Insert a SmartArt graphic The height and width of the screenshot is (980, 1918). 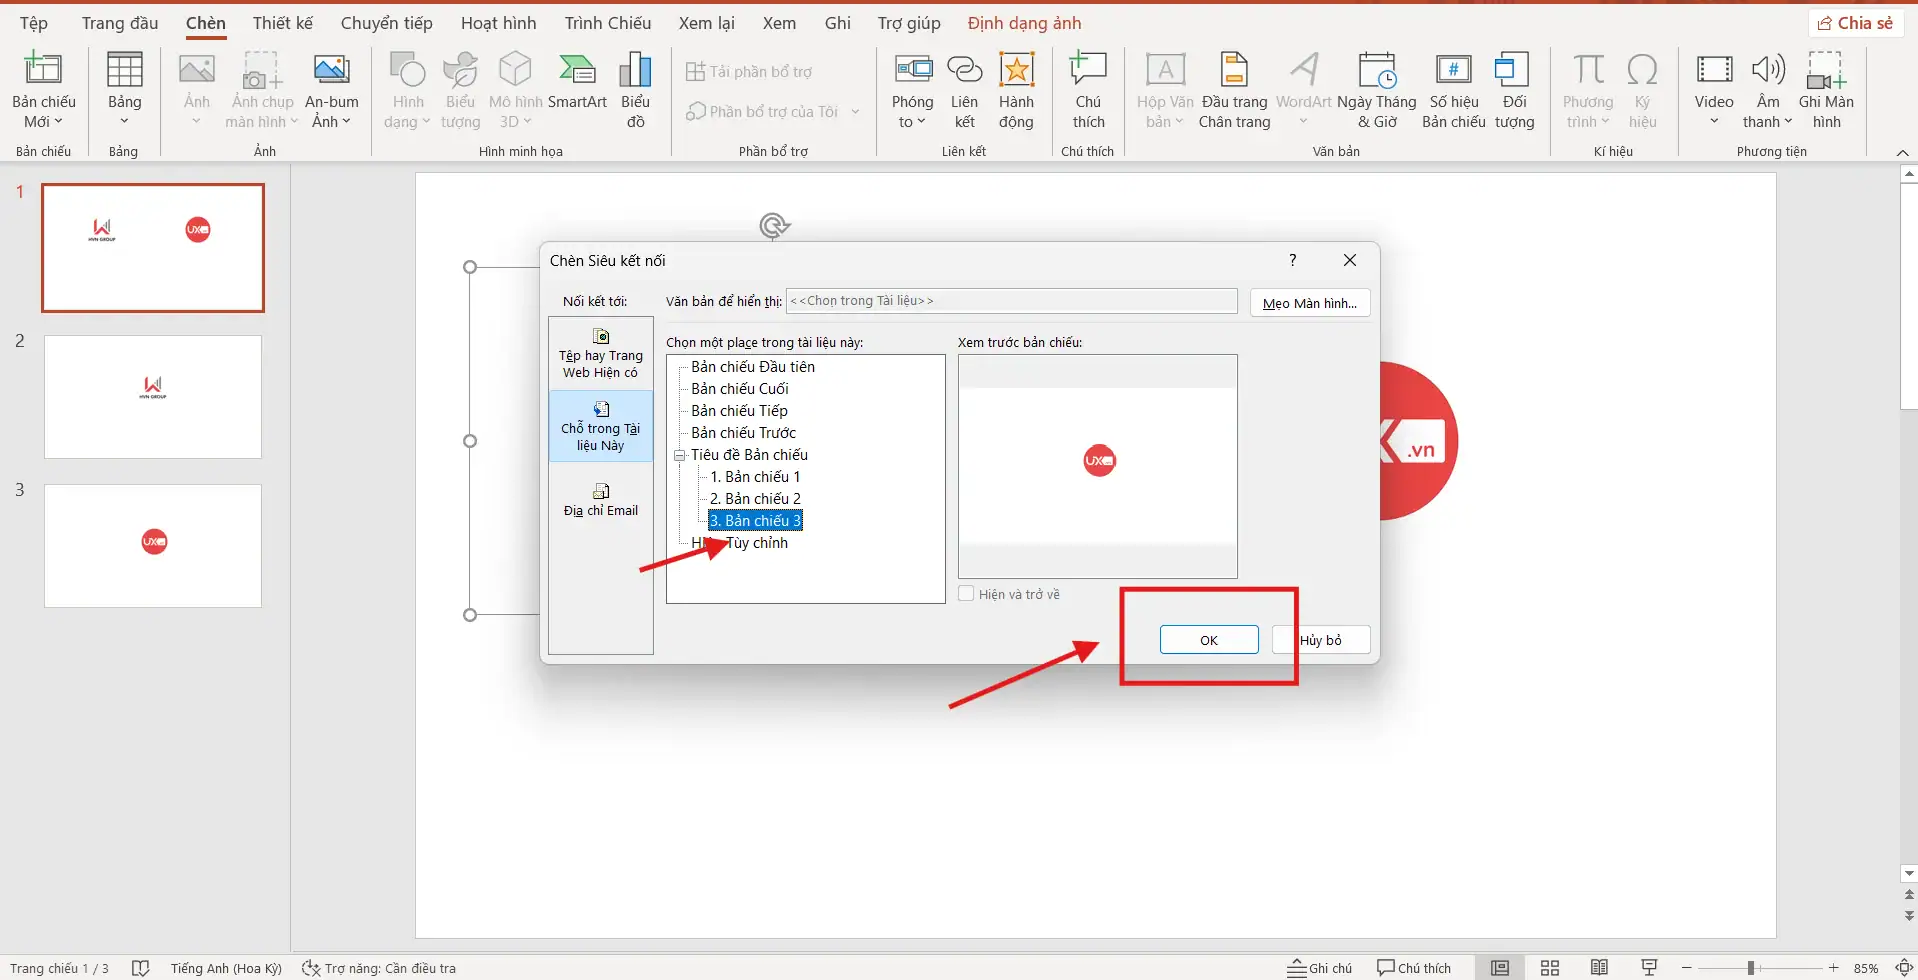[x=577, y=90]
